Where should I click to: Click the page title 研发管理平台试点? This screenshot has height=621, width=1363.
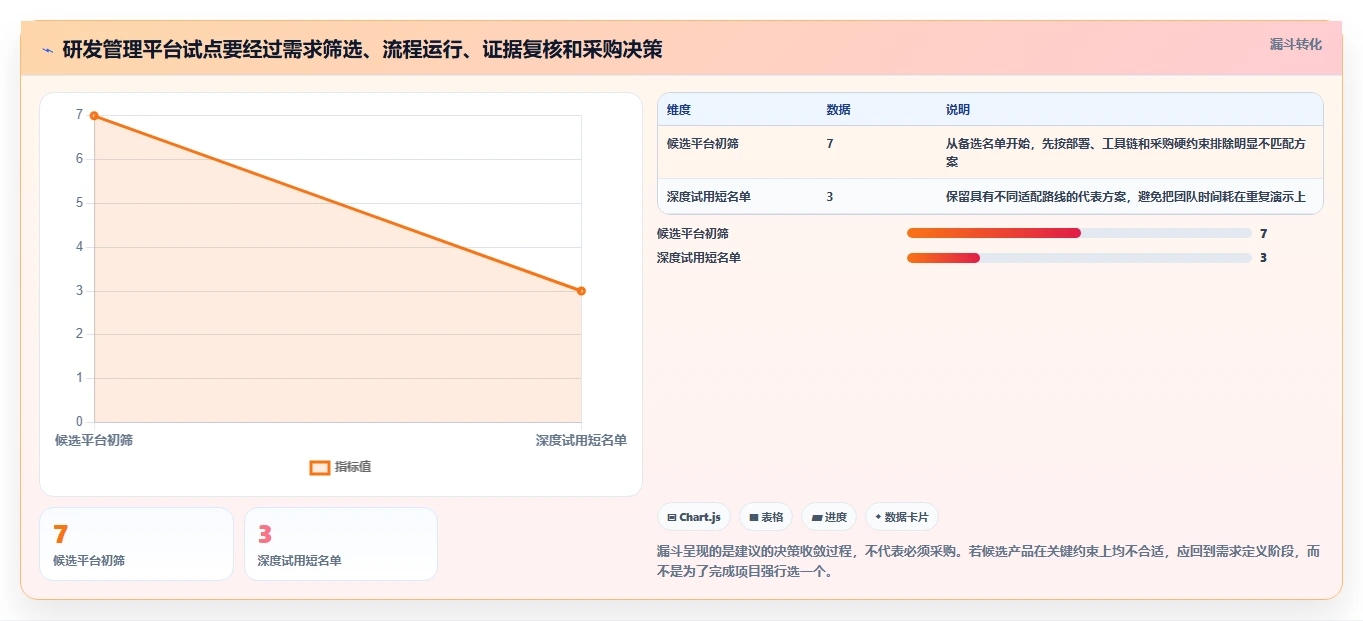point(362,49)
